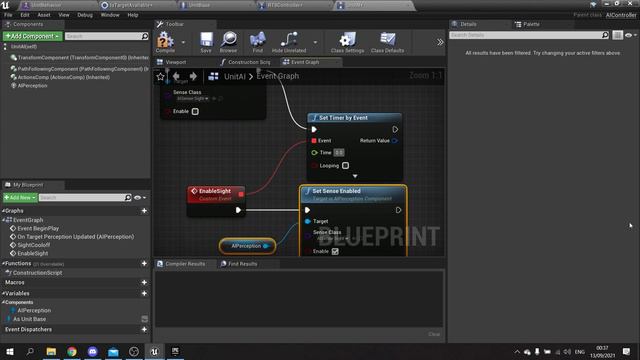Screen dimensions: 640x360
Task: Click My Blueprint search field
Action: tap(85, 198)
